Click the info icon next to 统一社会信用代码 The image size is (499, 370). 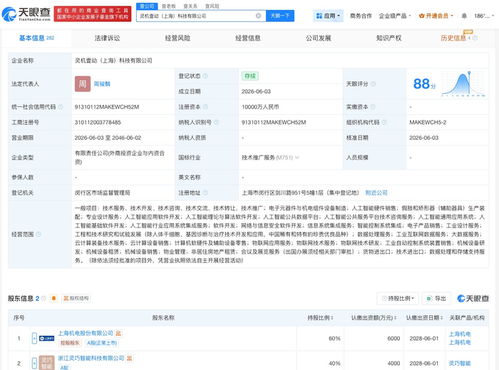(x=61, y=107)
